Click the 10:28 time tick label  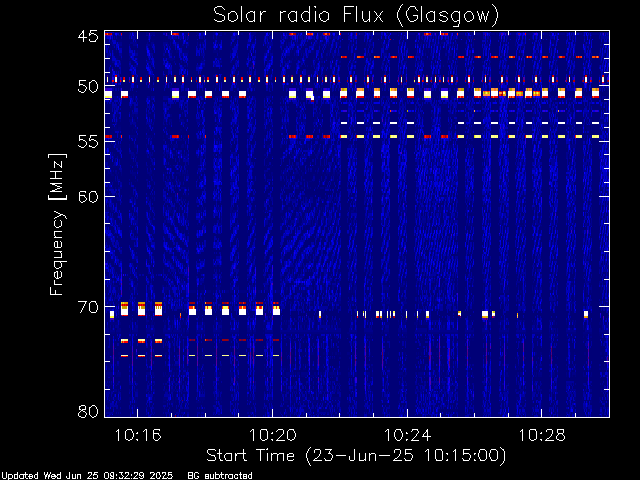542,435
